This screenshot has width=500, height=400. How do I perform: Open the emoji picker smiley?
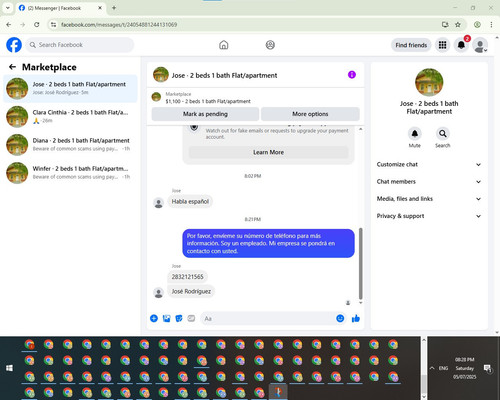[x=340, y=318]
